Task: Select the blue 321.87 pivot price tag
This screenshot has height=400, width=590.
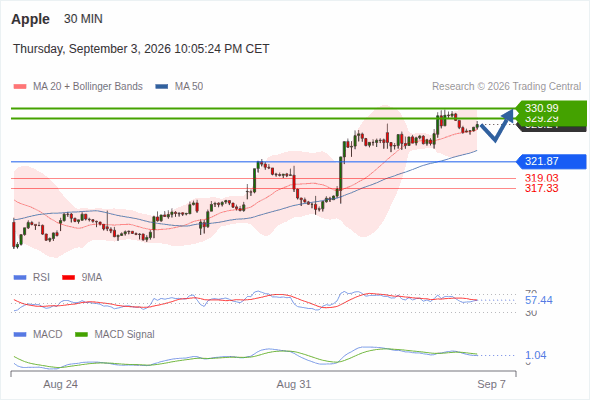Action: [x=551, y=161]
